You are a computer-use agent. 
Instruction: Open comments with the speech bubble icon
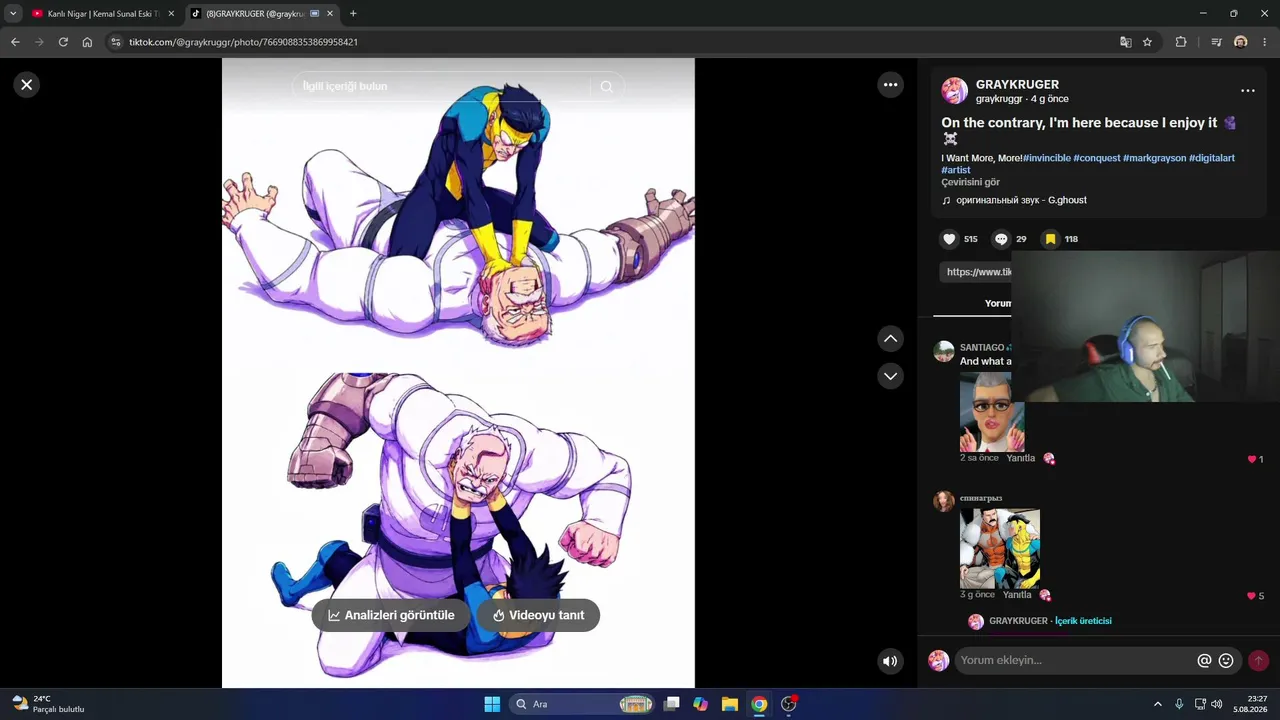pyautogui.click(x=1001, y=239)
